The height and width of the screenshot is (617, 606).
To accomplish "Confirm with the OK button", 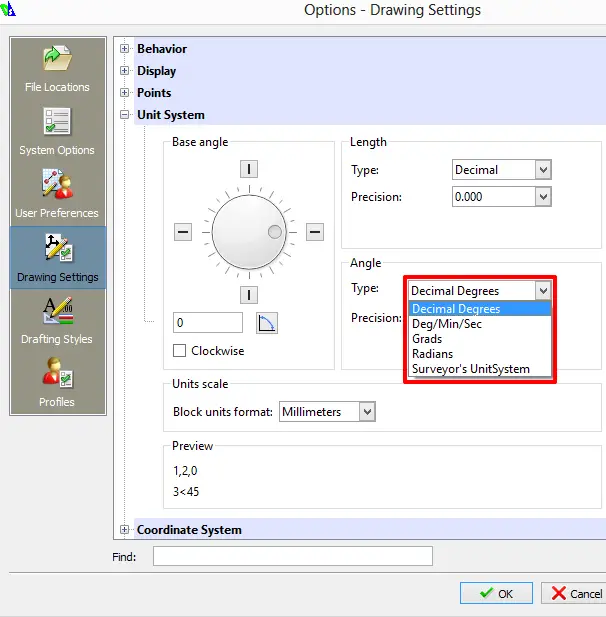I will (x=496, y=593).
